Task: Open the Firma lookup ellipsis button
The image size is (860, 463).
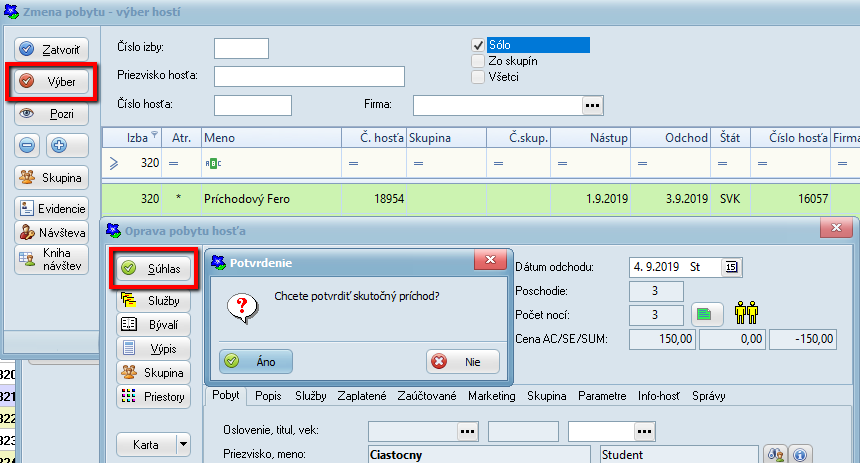Action: pyautogui.click(x=593, y=105)
